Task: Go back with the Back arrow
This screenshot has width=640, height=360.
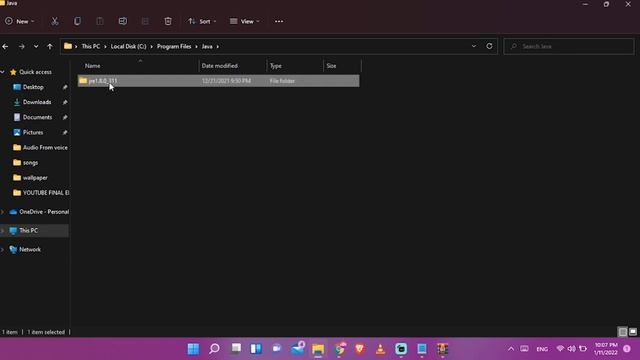Action: (5, 47)
